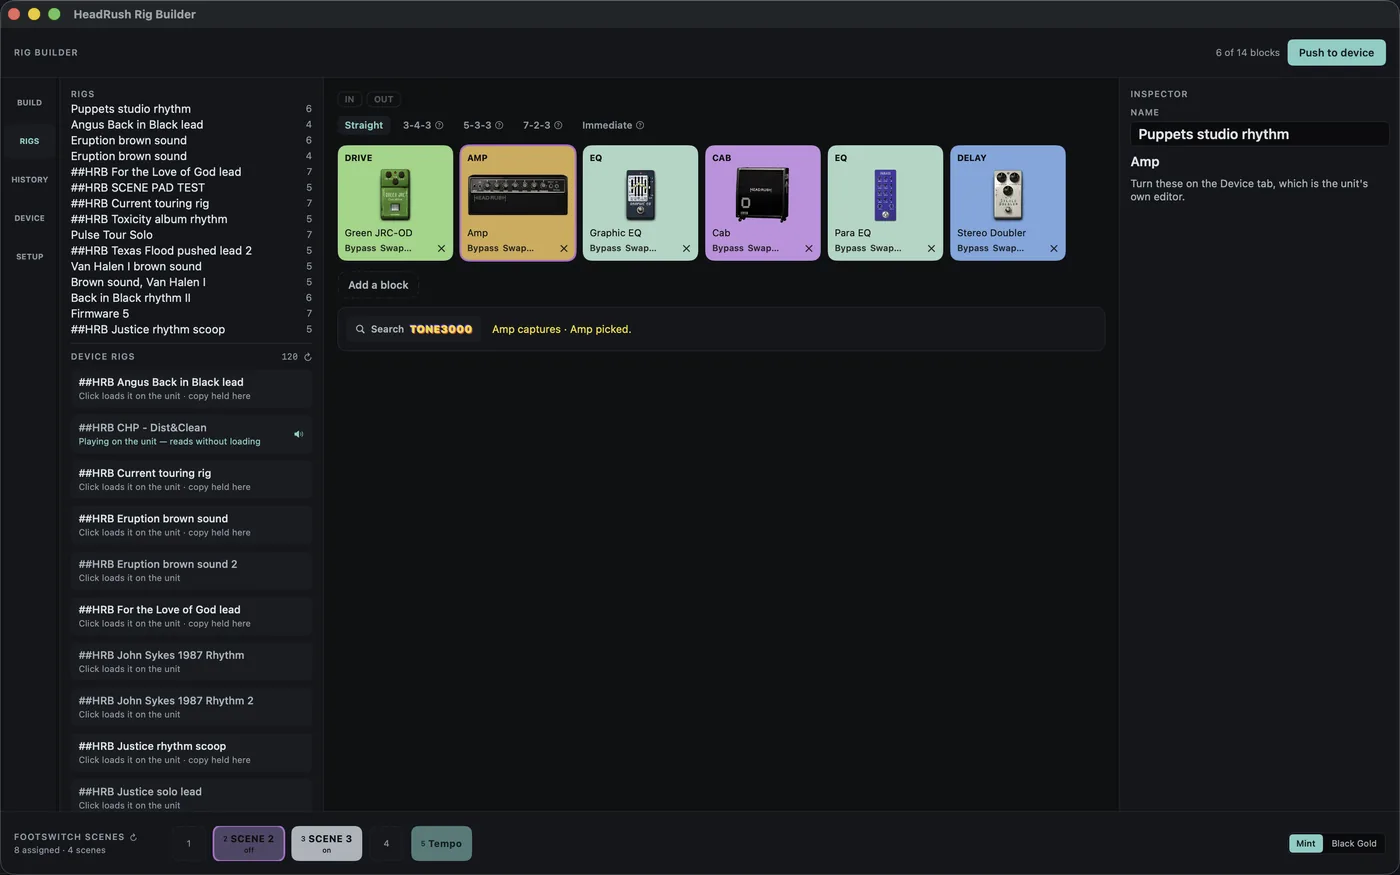
Task: Open Swap options for the Cab block
Action: click(763, 249)
